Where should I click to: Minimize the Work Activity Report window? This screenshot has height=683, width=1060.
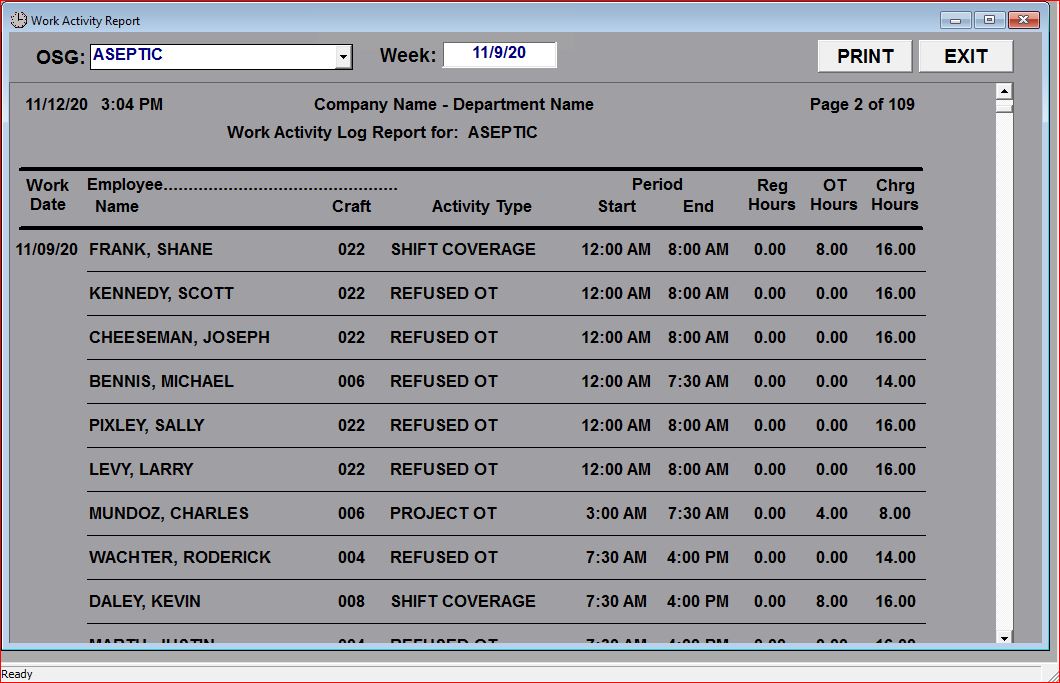tap(955, 20)
